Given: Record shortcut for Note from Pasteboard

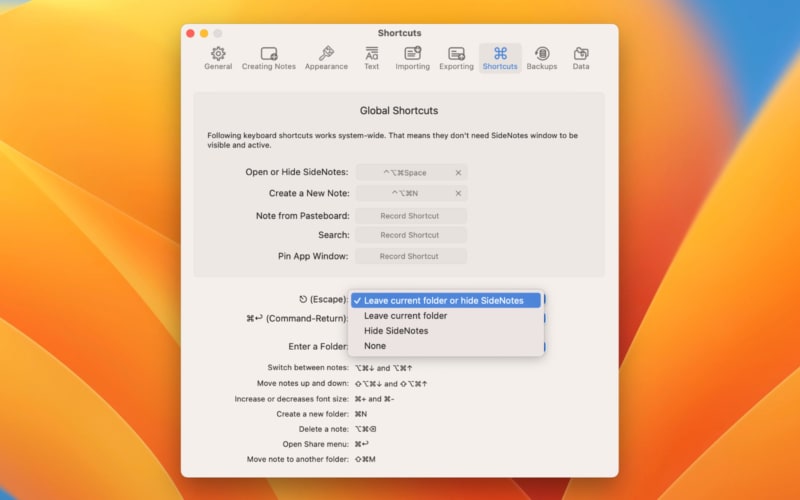Looking at the screenshot, I should pyautogui.click(x=411, y=216).
